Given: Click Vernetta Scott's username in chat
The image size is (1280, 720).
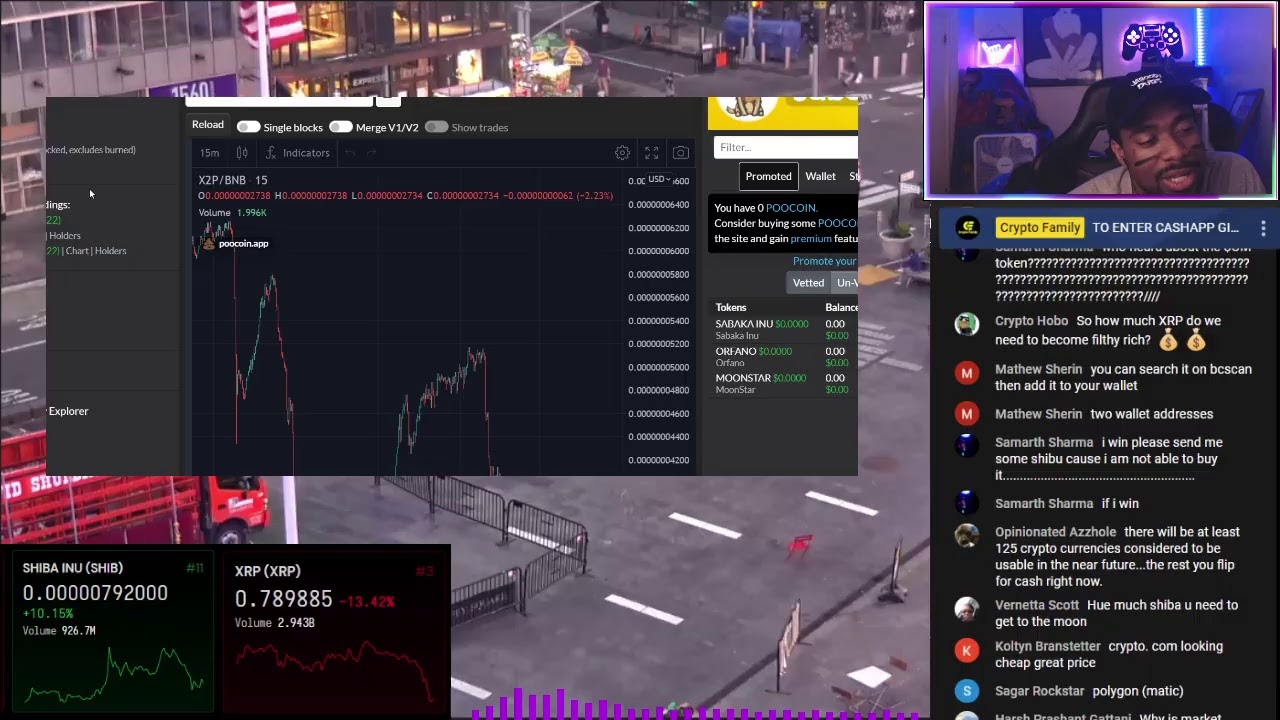Looking at the screenshot, I should [x=1037, y=605].
